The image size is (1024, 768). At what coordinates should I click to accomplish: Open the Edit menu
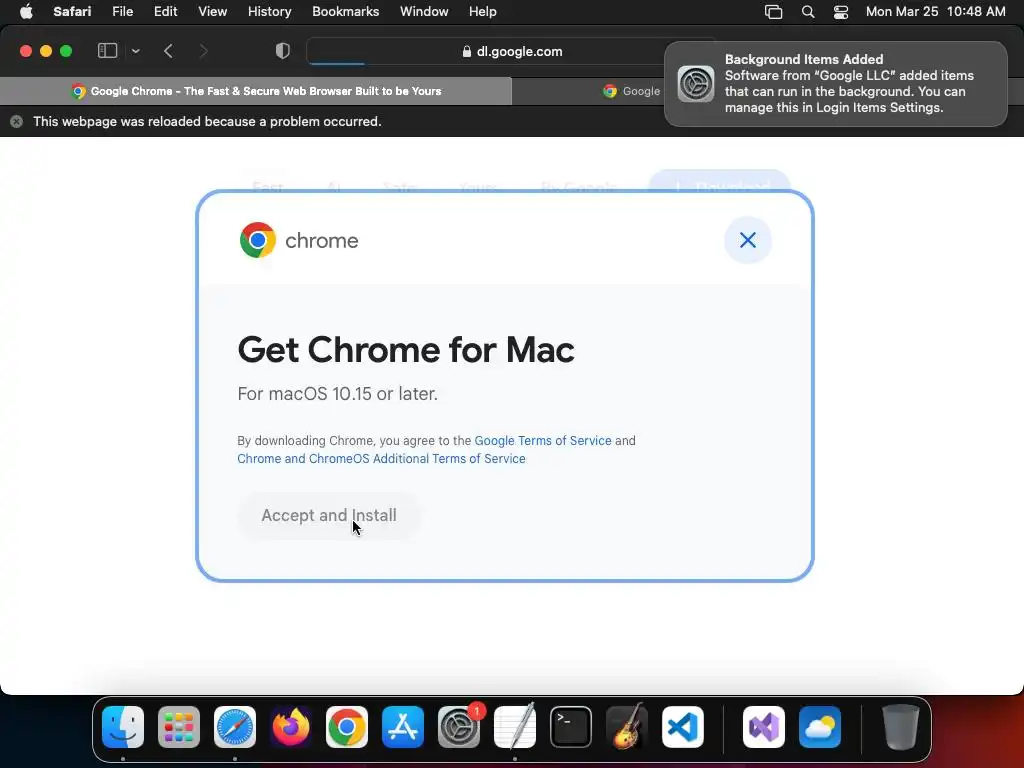point(165,12)
